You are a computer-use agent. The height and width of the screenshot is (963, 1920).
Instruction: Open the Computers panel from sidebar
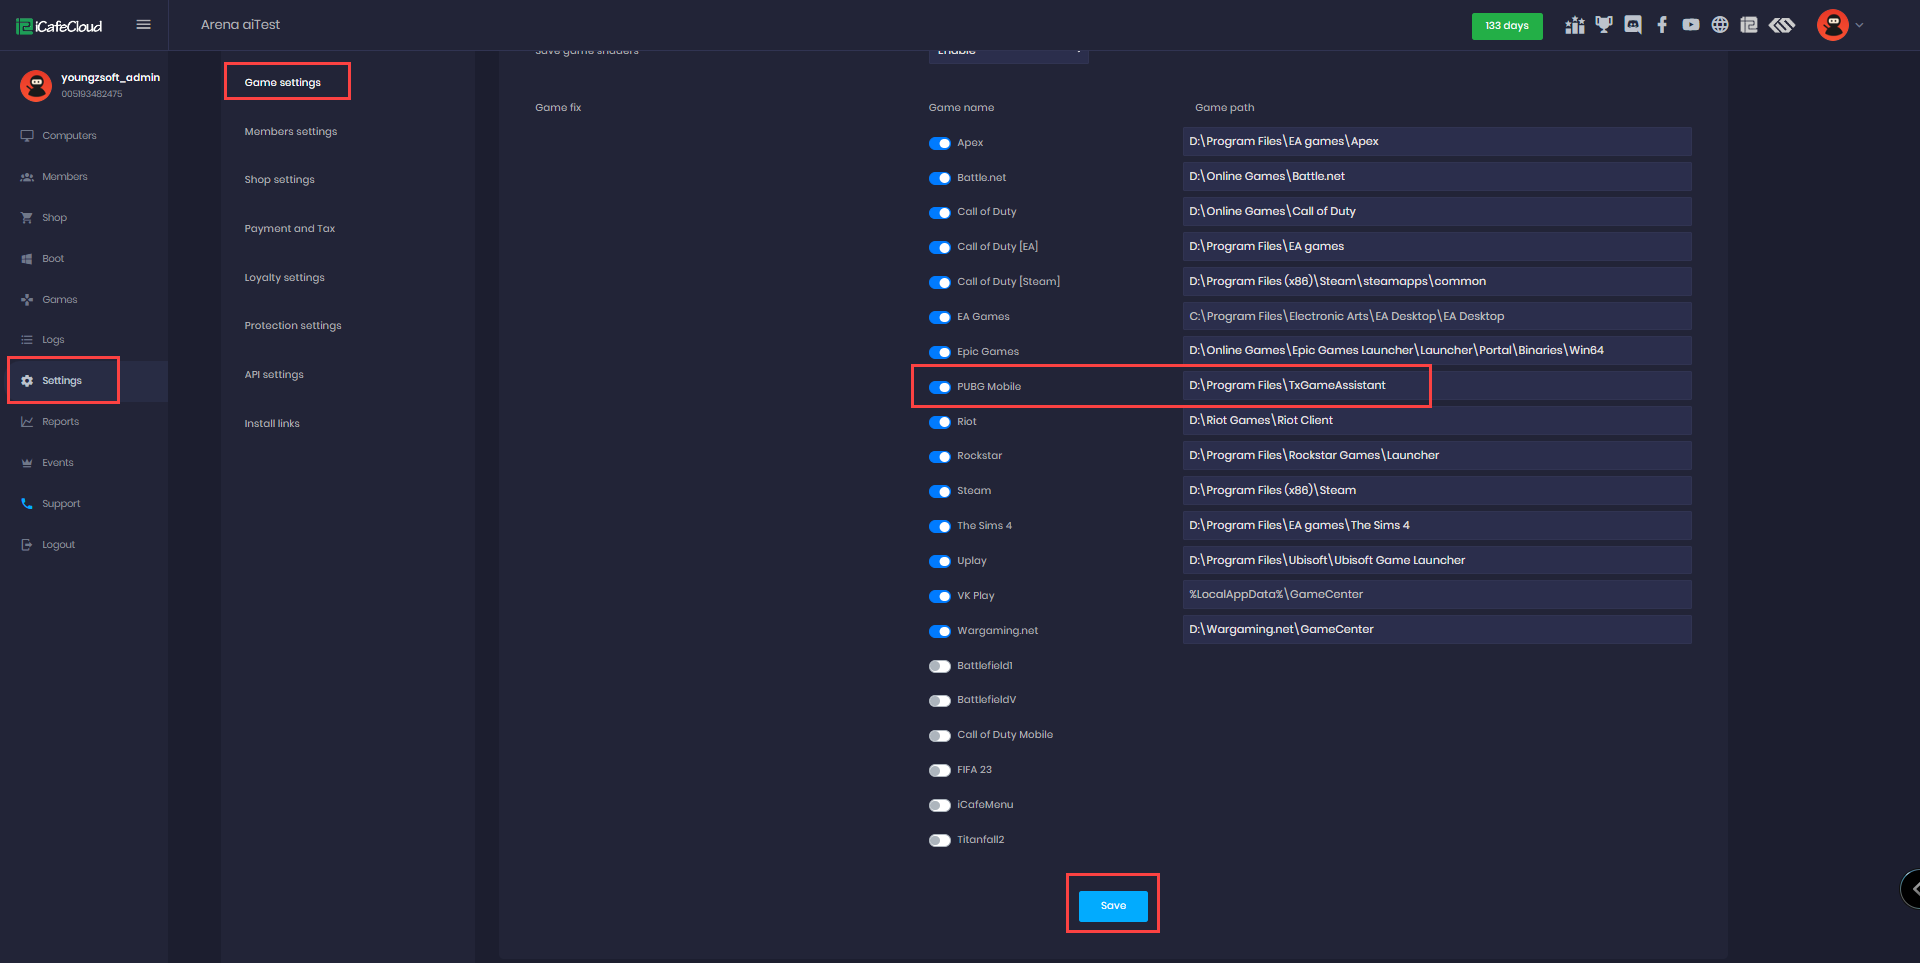[69, 135]
